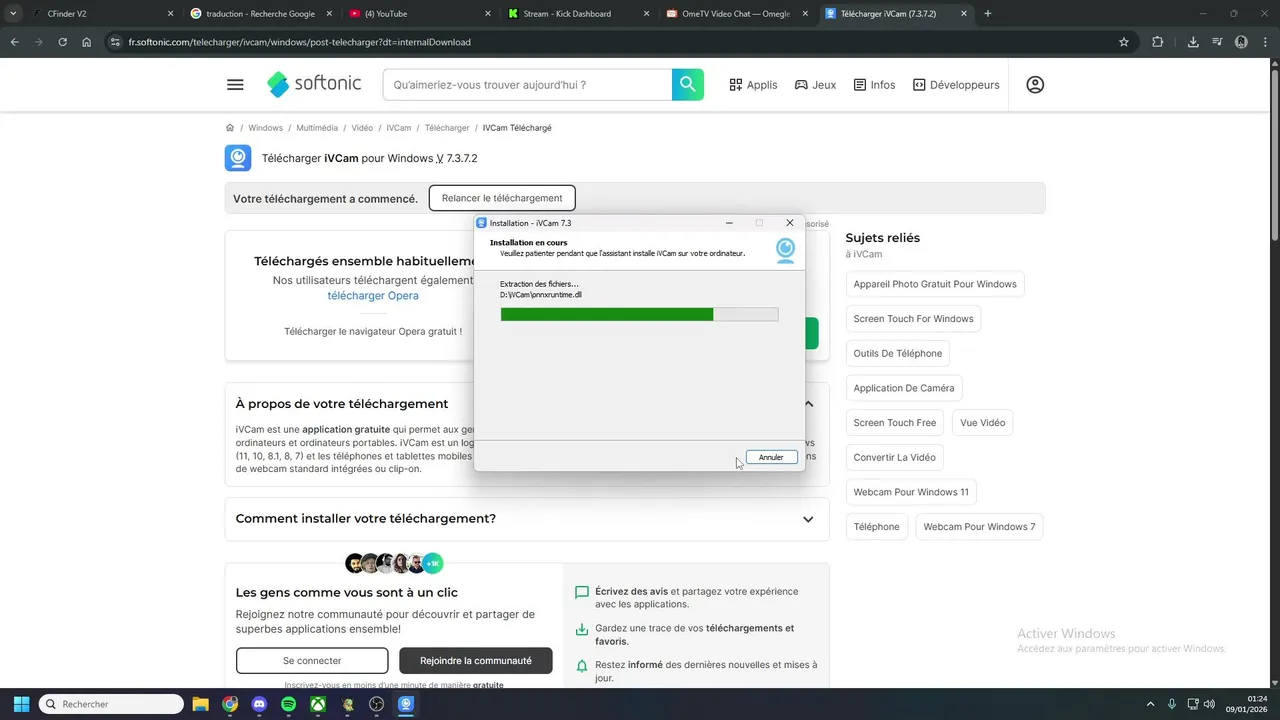Click the browser reload button

coord(62,42)
